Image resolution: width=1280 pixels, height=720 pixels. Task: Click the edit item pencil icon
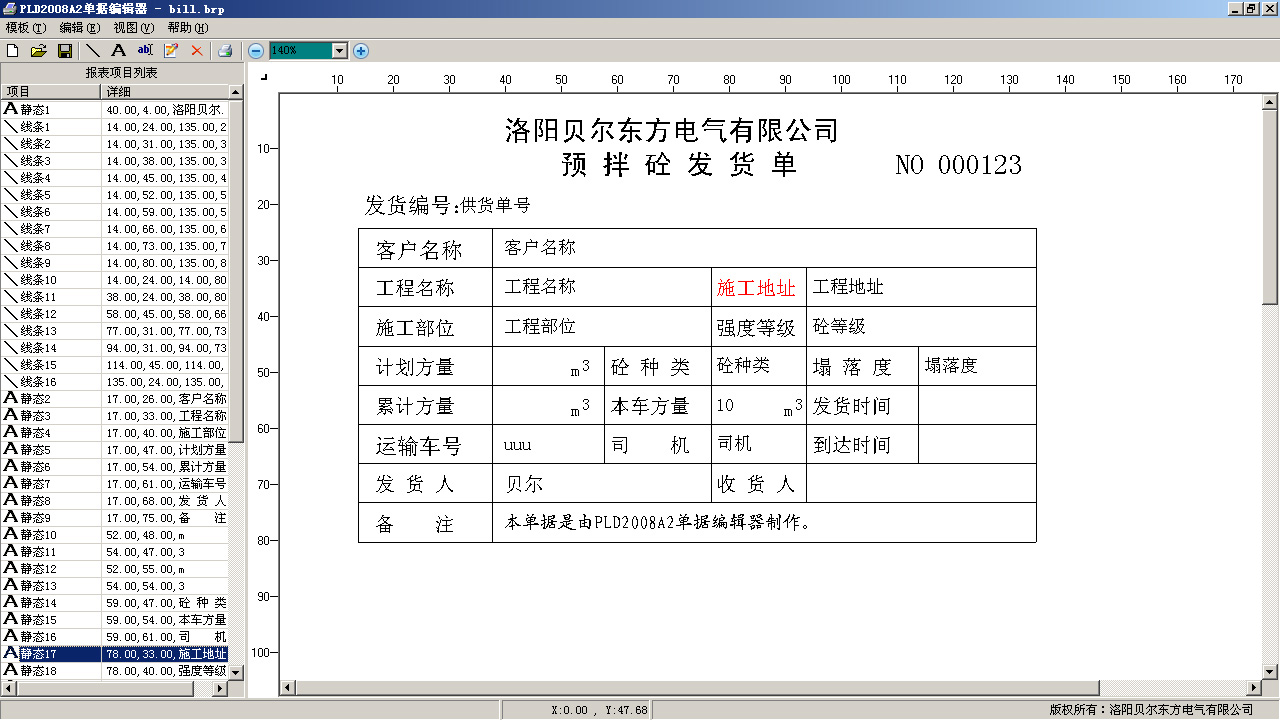pos(171,50)
